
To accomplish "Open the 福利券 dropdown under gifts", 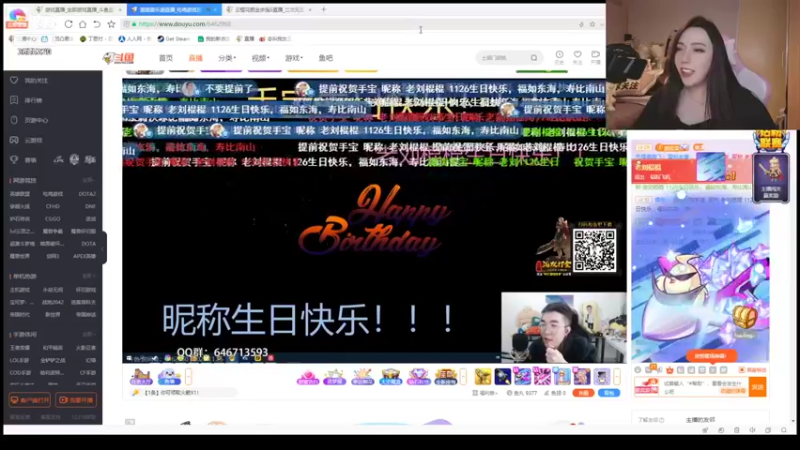I will click(485, 393).
